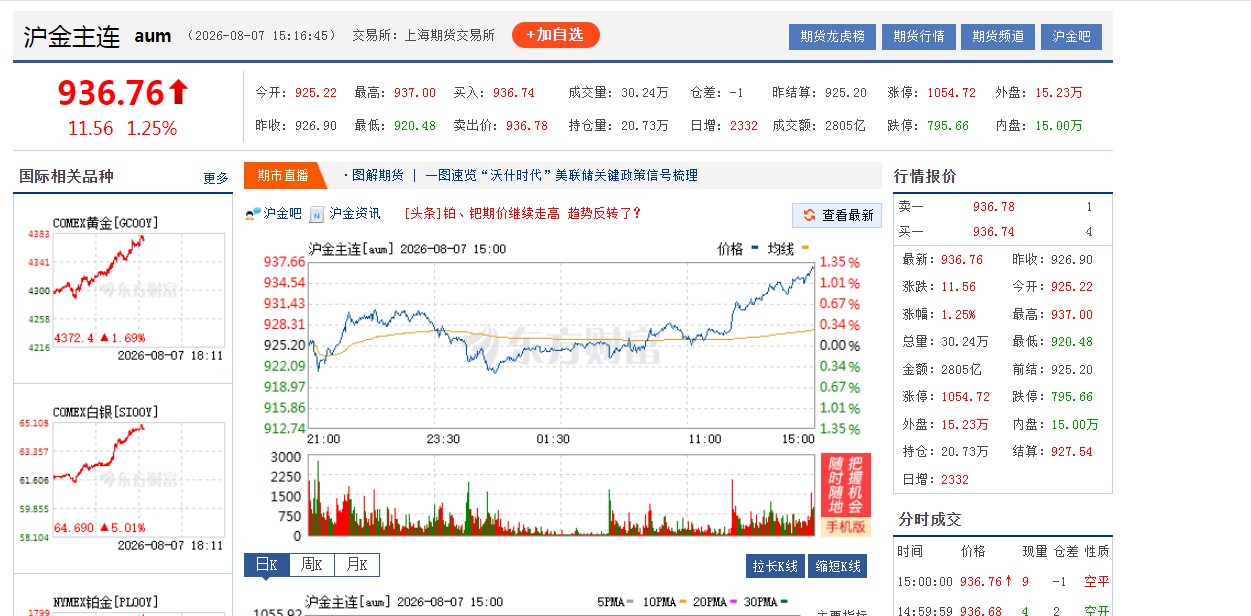The height and width of the screenshot is (616, 1251).
Task: Open 期货龙虎榜 page
Action: pyautogui.click(x=832, y=37)
